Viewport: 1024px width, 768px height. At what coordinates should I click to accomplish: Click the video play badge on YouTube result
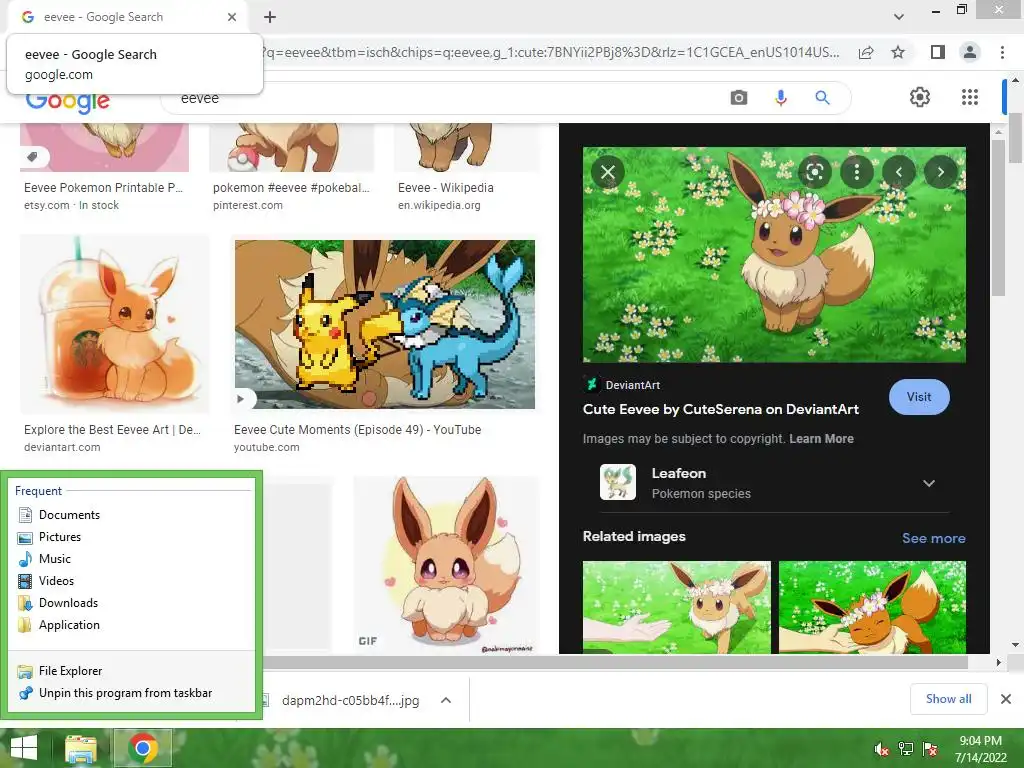[x=241, y=398]
